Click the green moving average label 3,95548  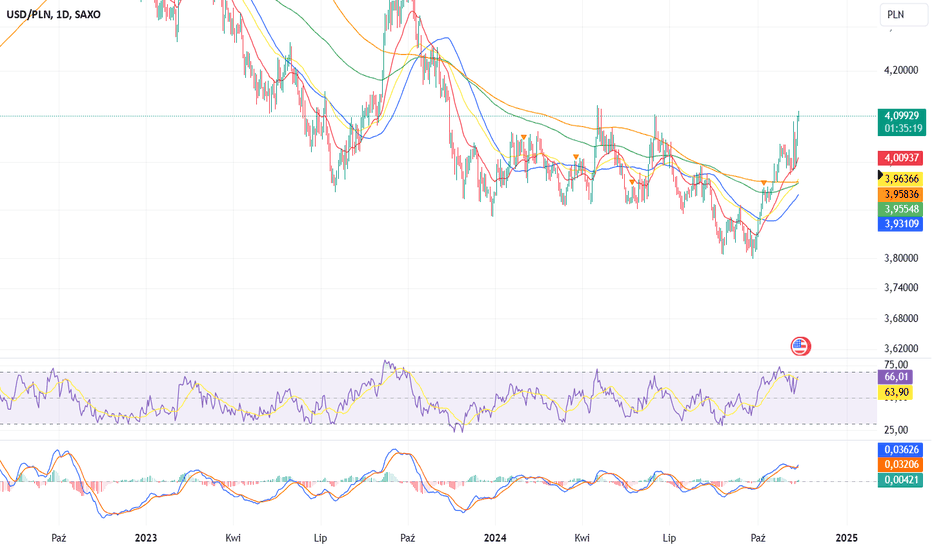pos(900,209)
